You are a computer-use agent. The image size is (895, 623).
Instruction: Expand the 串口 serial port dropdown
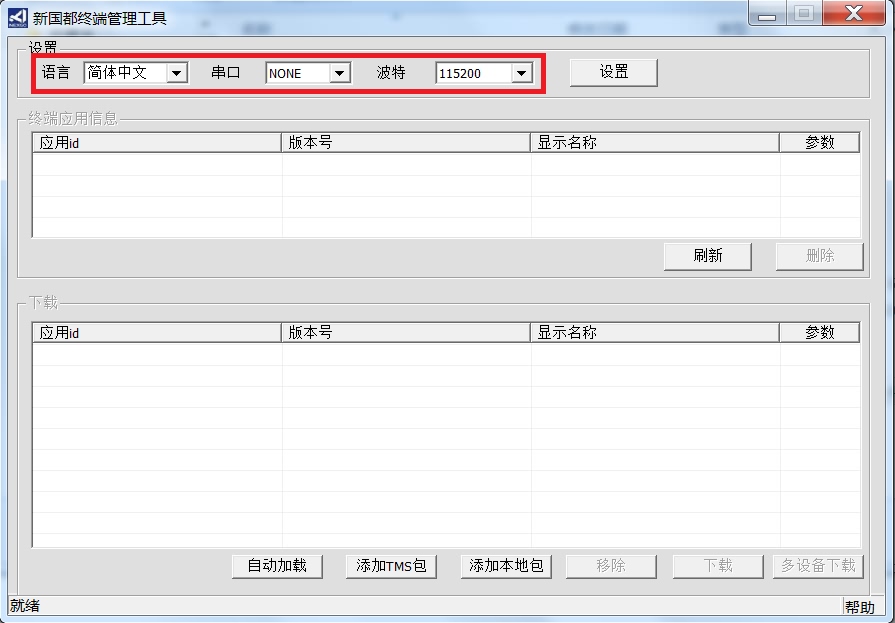coord(339,73)
